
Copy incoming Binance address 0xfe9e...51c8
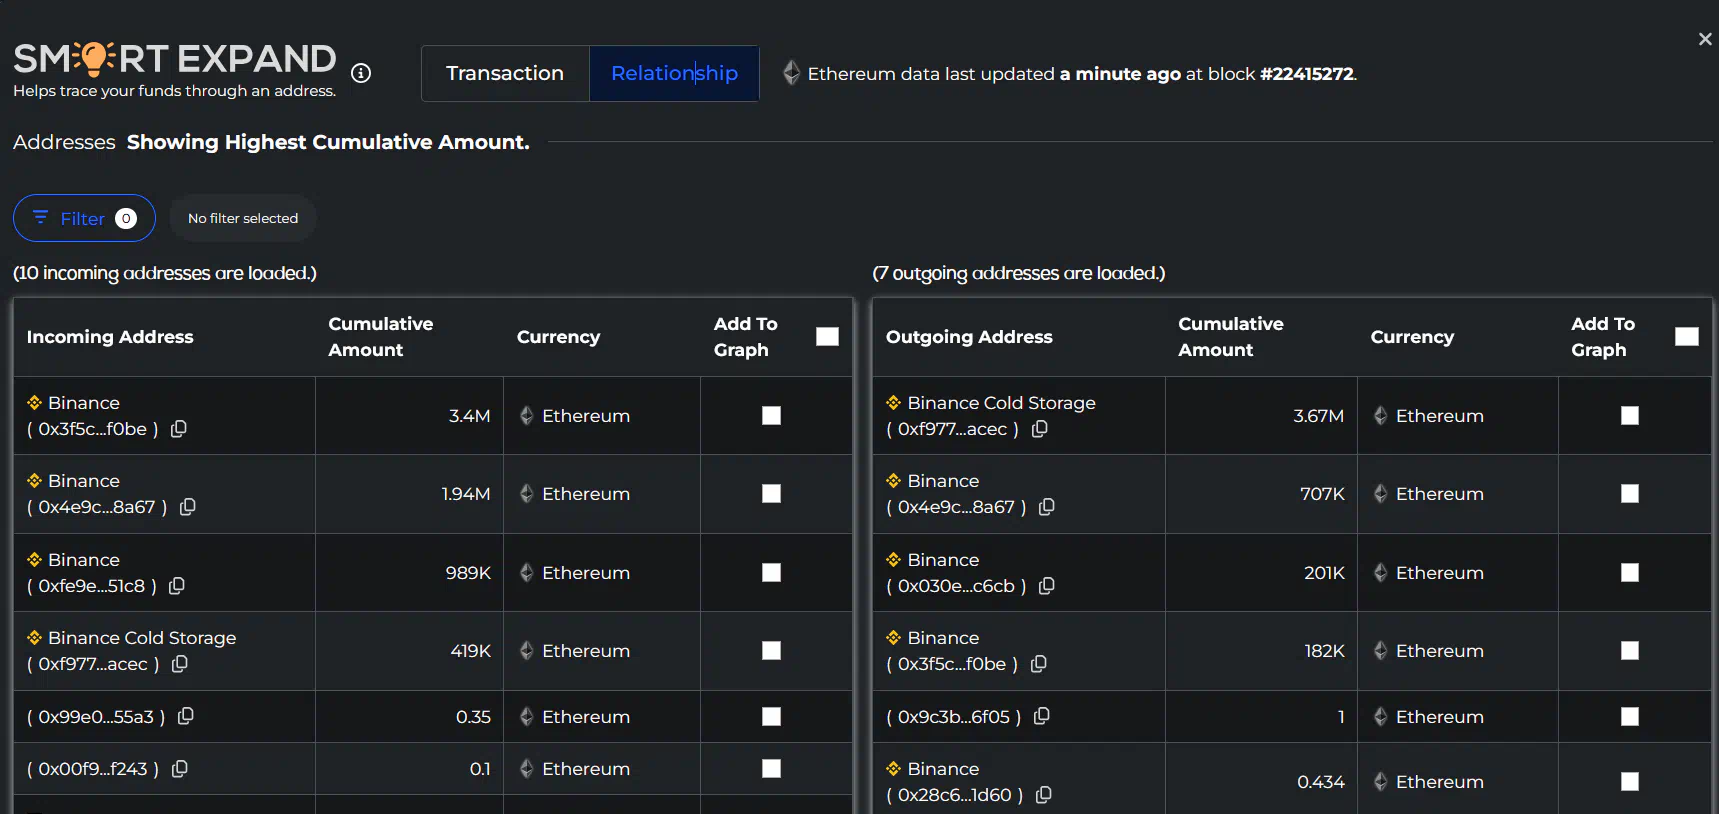point(177,586)
